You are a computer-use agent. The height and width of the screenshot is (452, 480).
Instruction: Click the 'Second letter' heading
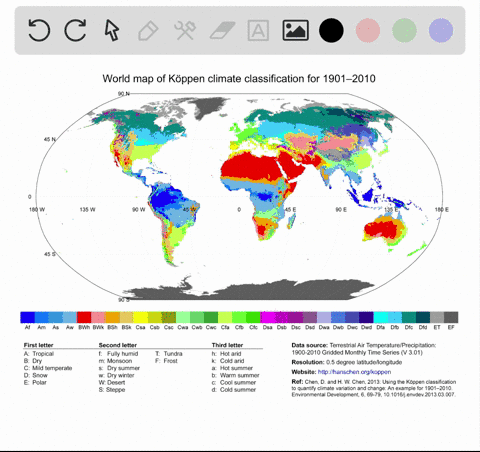pos(118,345)
